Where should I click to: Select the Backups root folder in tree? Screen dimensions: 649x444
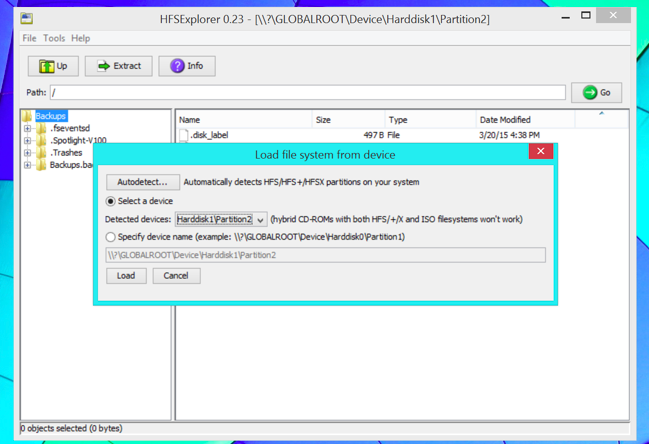(x=50, y=116)
